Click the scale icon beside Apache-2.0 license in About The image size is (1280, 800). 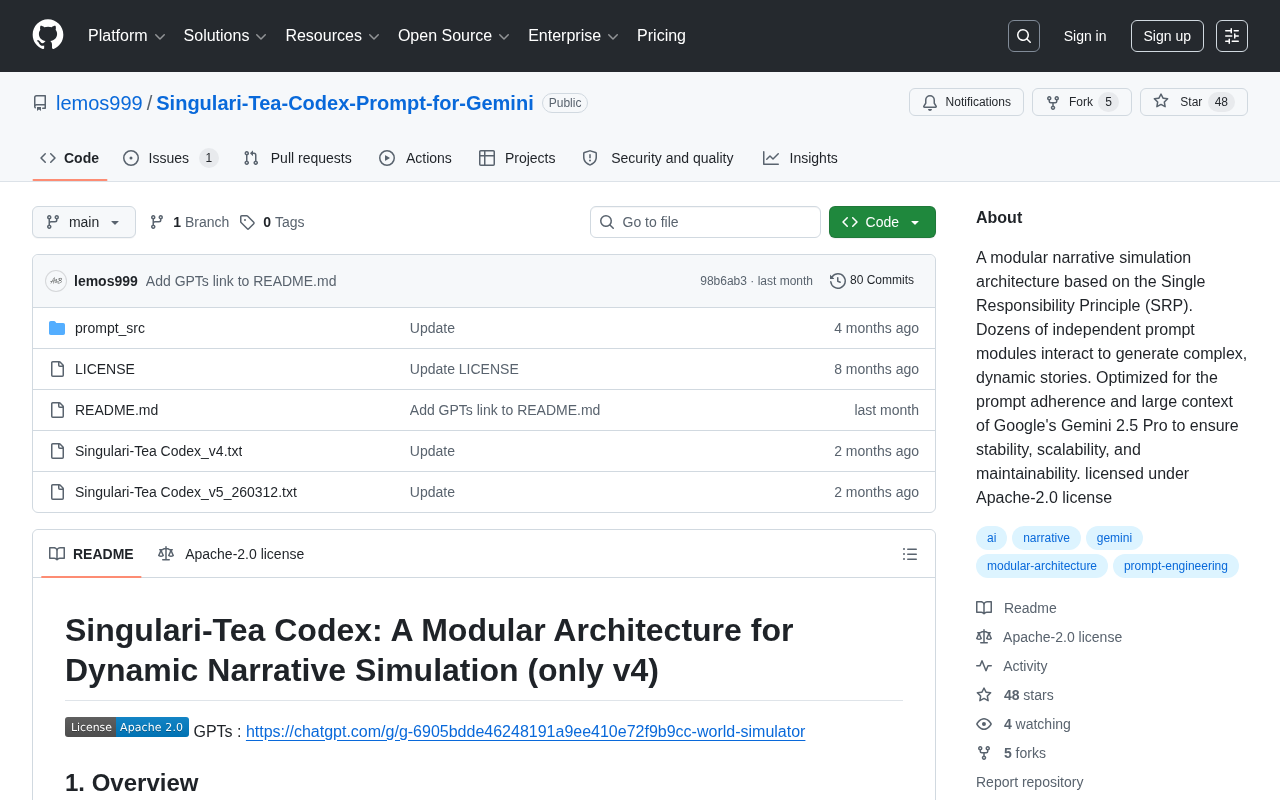click(984, 637)
